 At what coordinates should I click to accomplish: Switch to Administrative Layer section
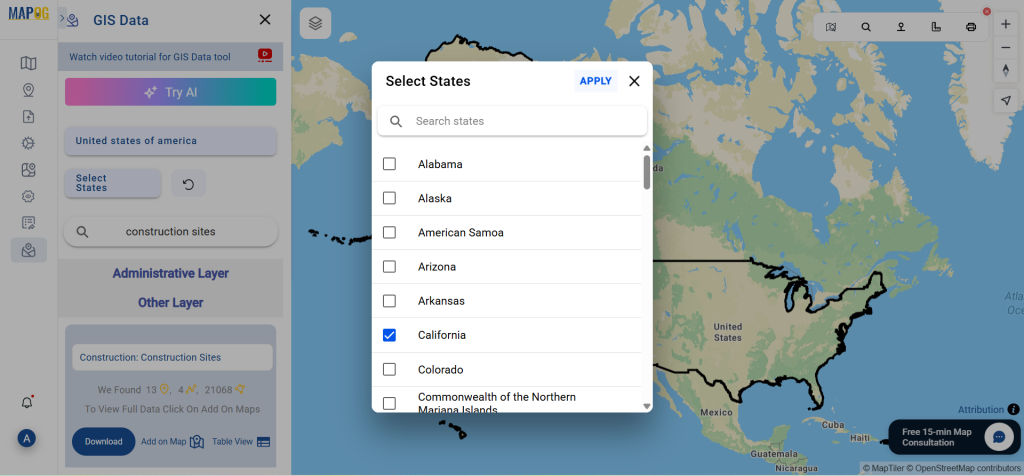tap(170, 273)
